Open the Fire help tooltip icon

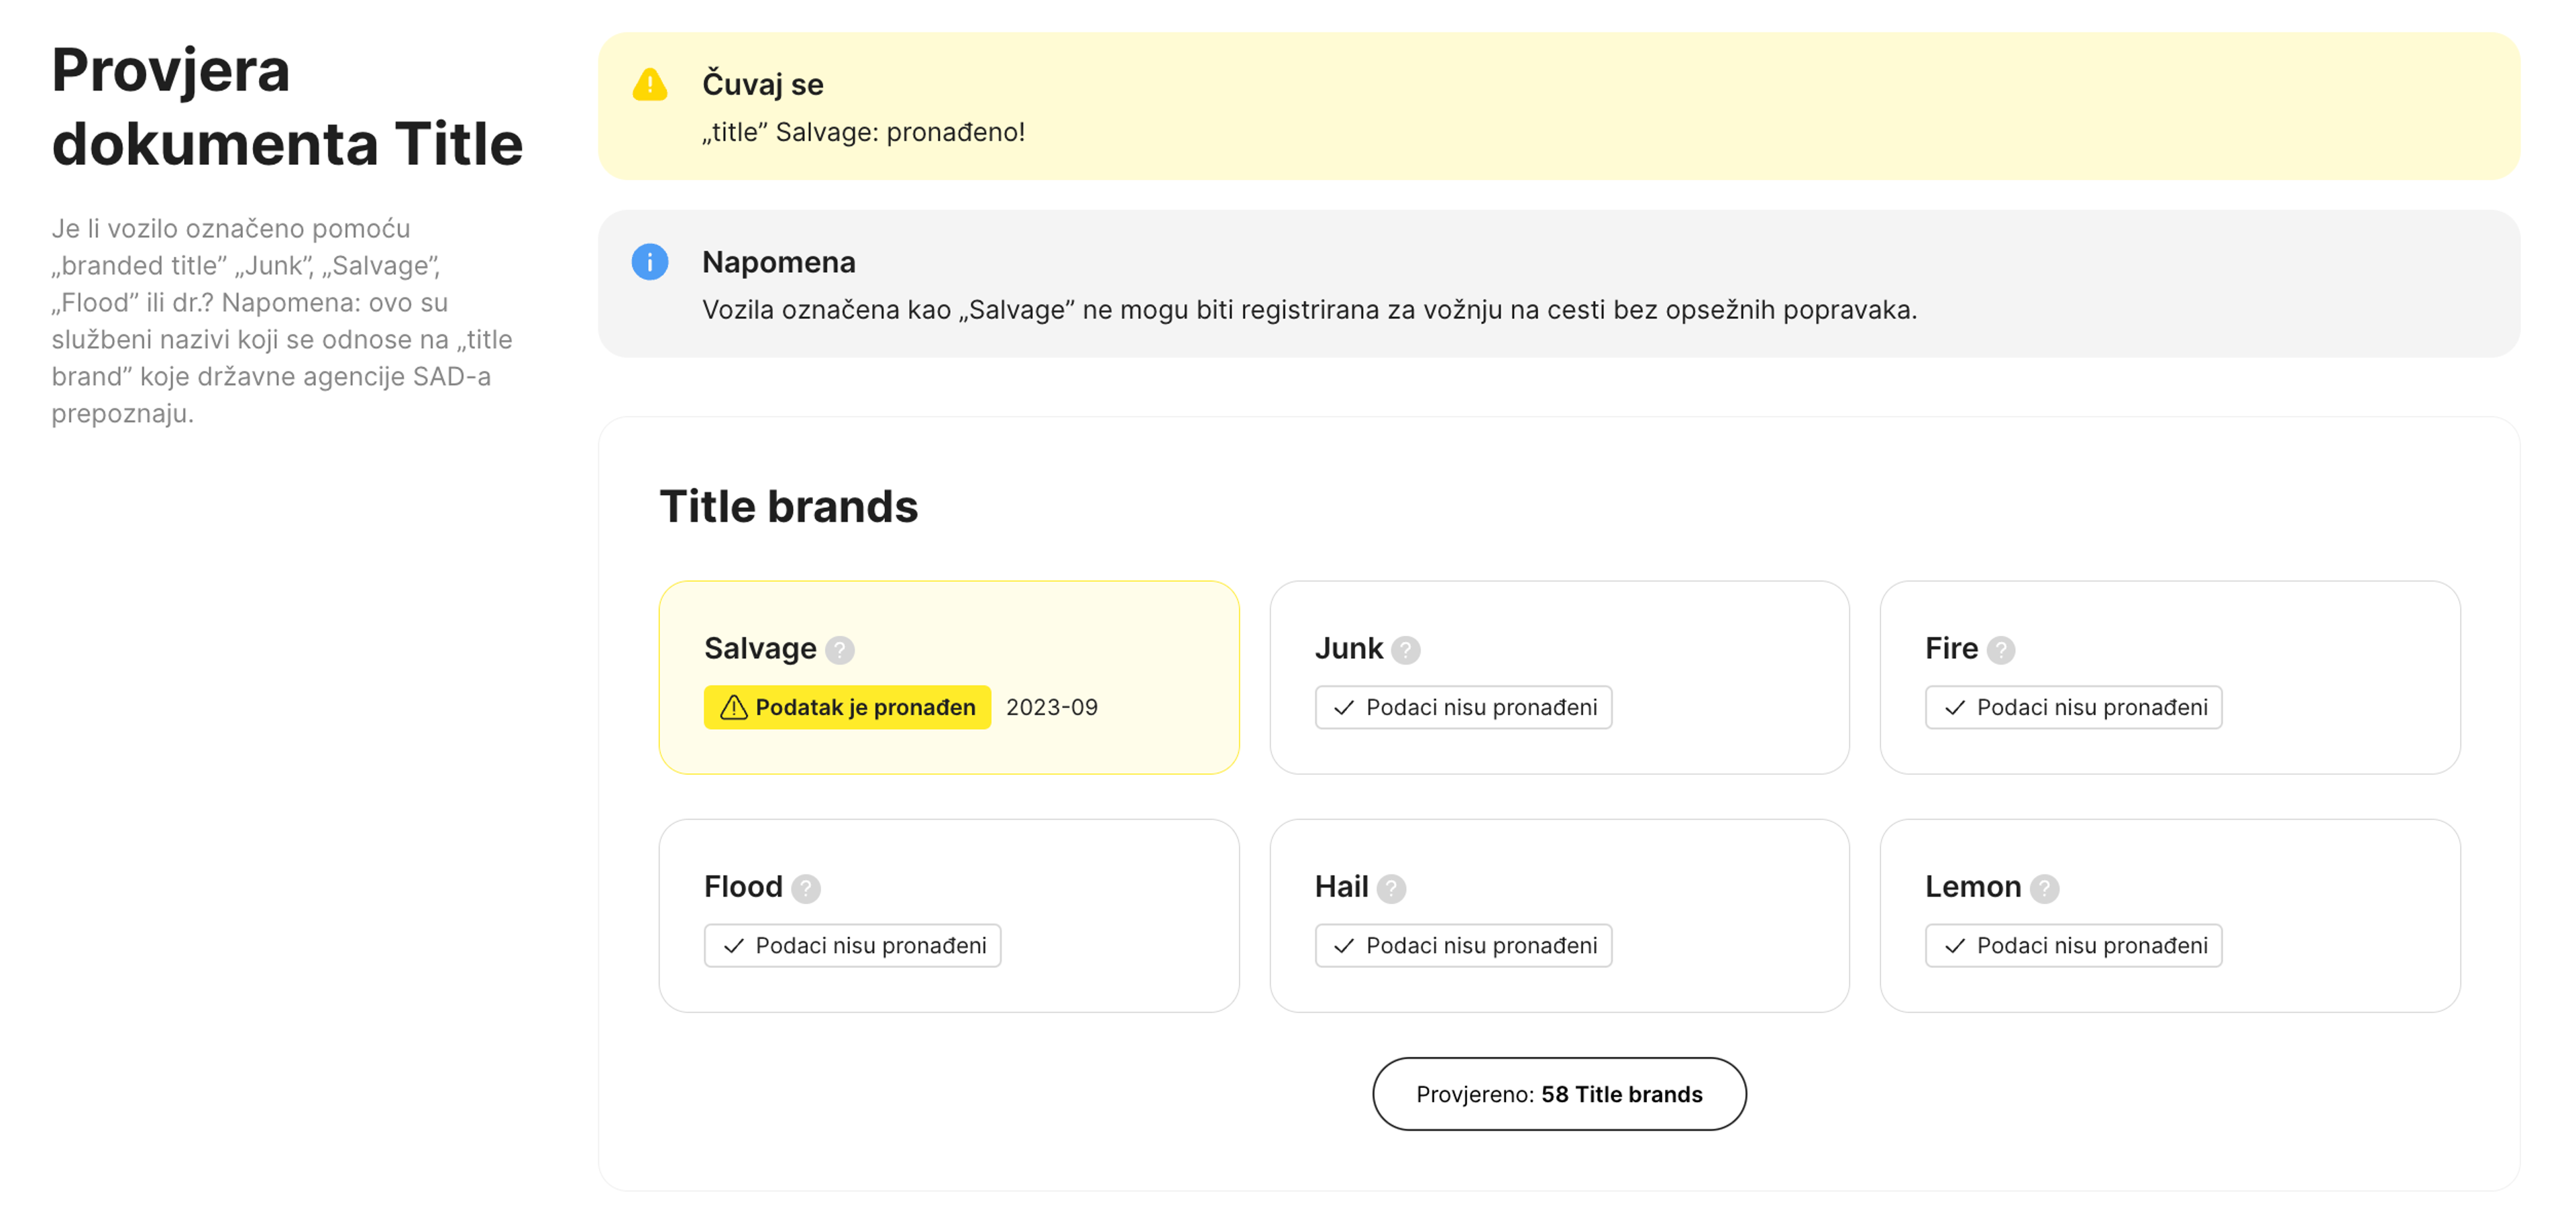point(2000,650)
